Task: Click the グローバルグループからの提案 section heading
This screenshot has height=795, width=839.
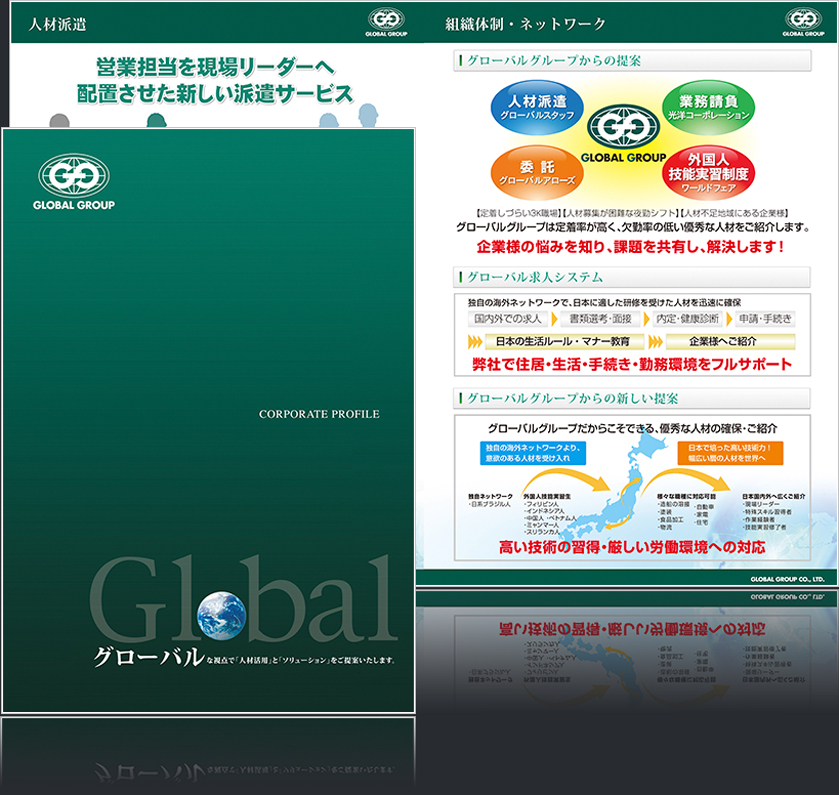Action: 554,60
